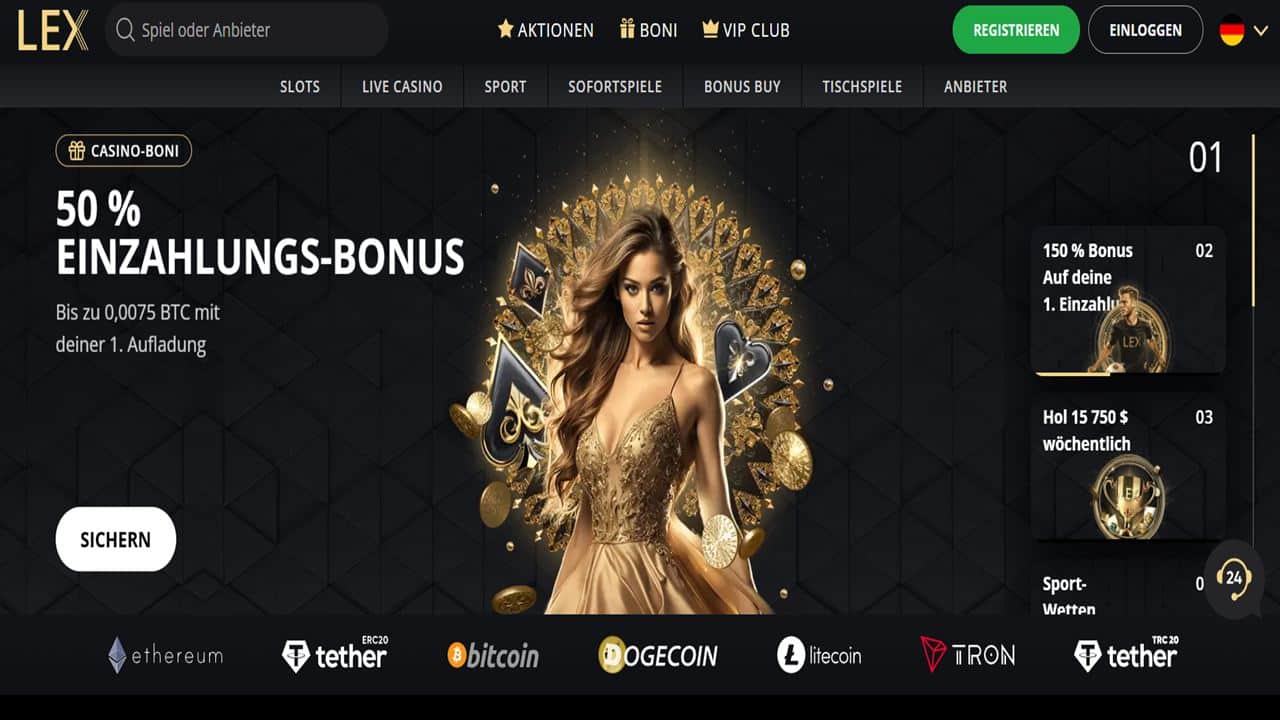Select the Ethereum payment logo
This screenshot has height=720, width=1280.
(x=165, y=656)
